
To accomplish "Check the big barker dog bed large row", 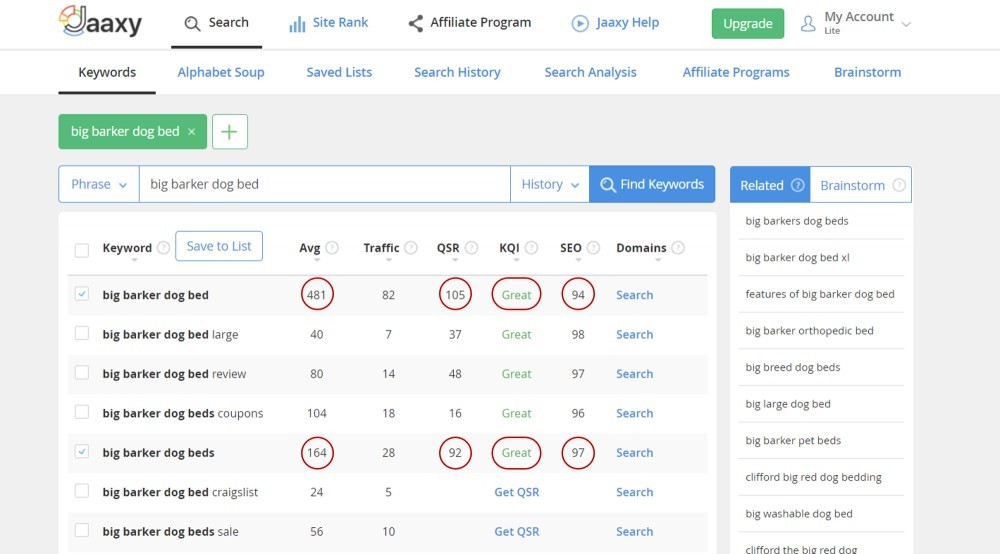I will pos(82,333).
